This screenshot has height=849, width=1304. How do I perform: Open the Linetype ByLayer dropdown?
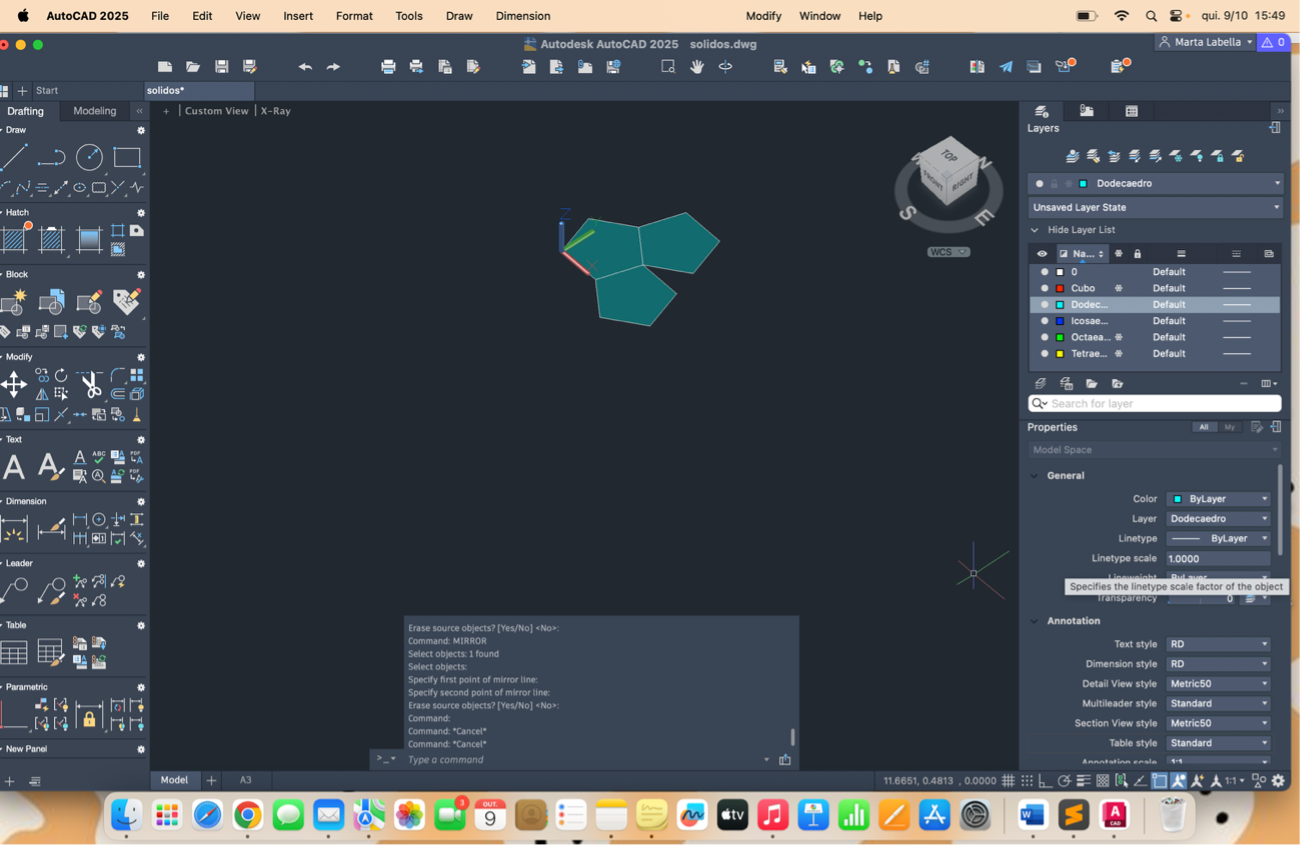pyautogui.click(x=1219, y=540)
